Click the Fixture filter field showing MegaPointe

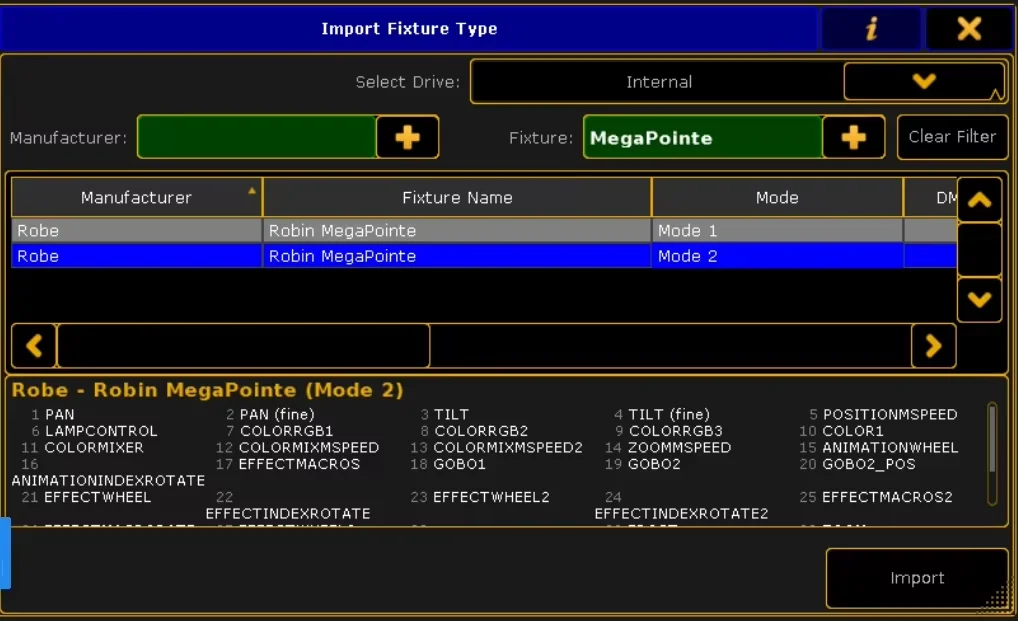702,138
